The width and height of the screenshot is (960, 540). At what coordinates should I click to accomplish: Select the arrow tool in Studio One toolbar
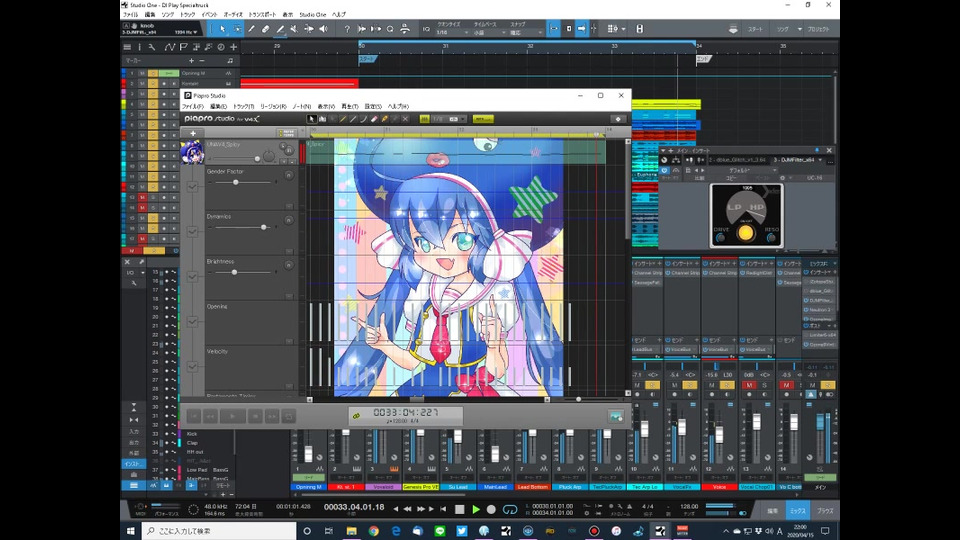pos(222,29)
